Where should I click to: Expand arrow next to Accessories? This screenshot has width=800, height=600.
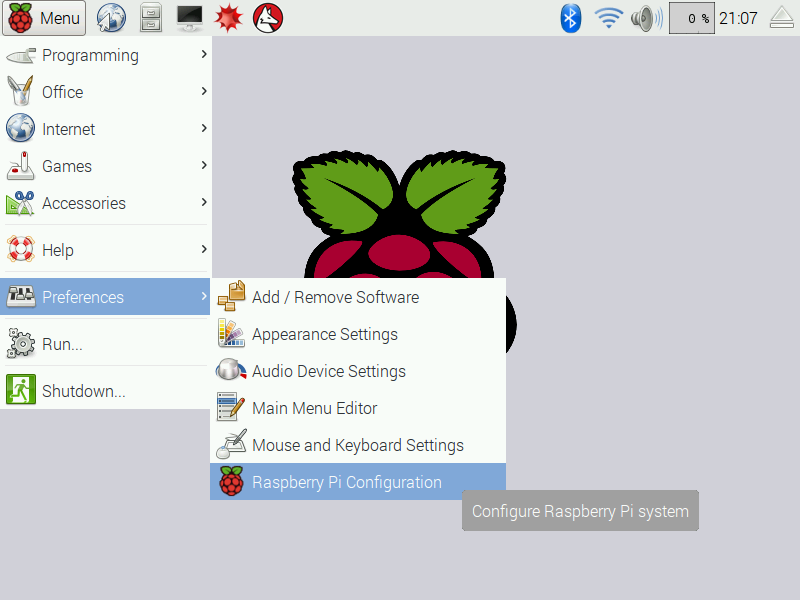pyautogui.click(x=204, y=202)
